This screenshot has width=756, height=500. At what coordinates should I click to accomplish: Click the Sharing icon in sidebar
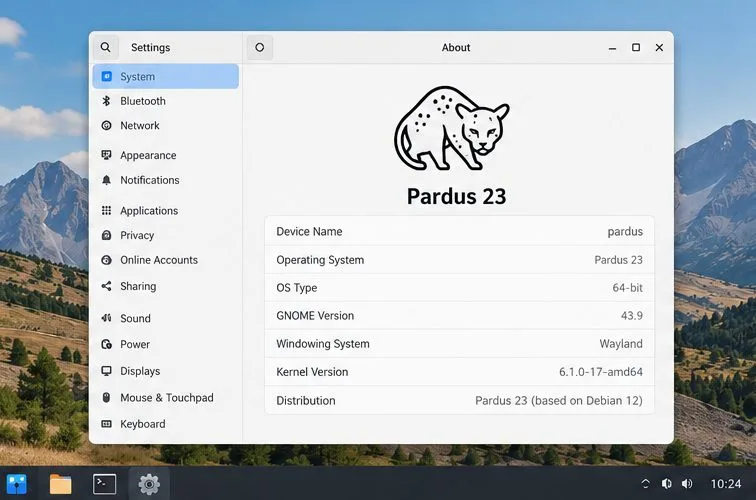pyautogui.click(x=107, y=286)
